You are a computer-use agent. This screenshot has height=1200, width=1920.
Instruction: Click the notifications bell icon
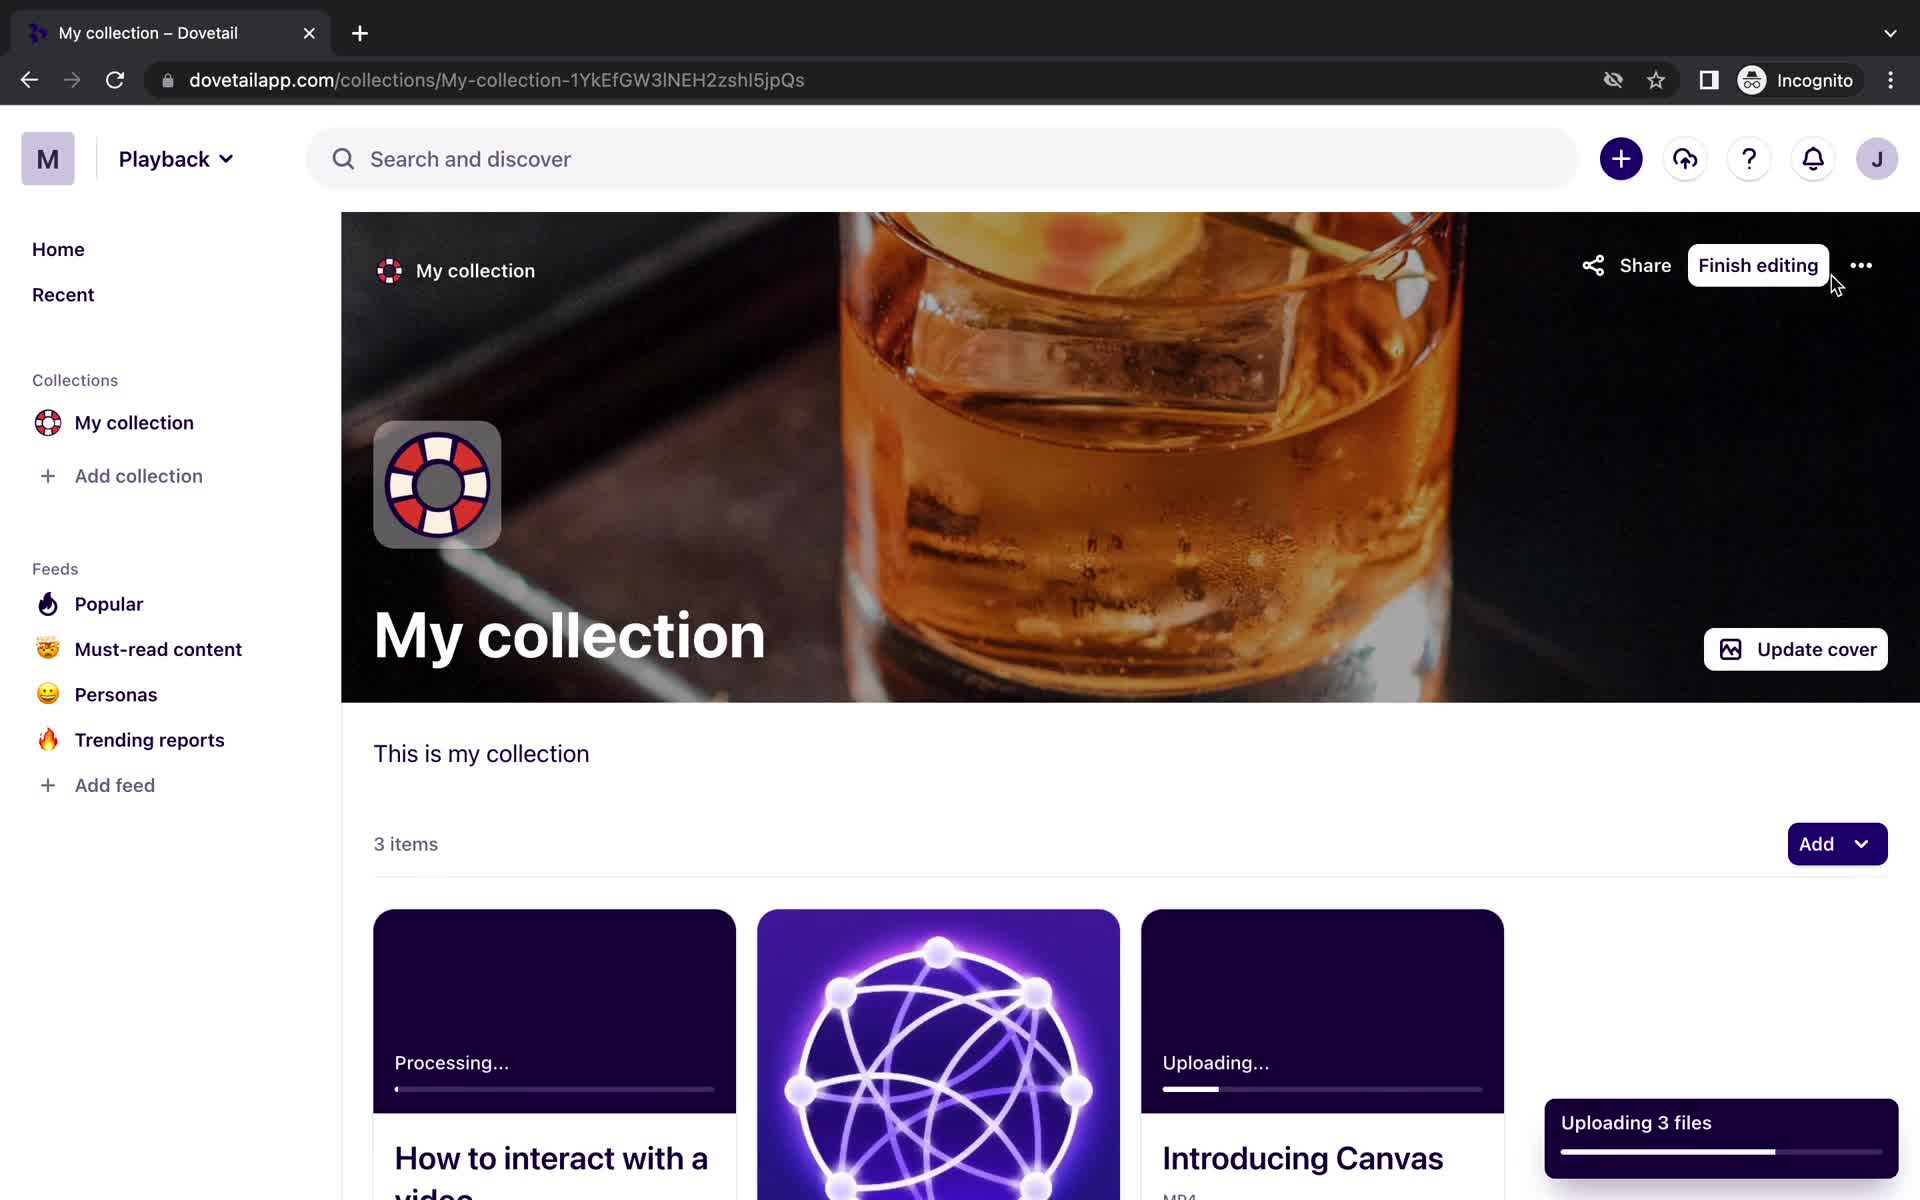[x=1814, y=159]
